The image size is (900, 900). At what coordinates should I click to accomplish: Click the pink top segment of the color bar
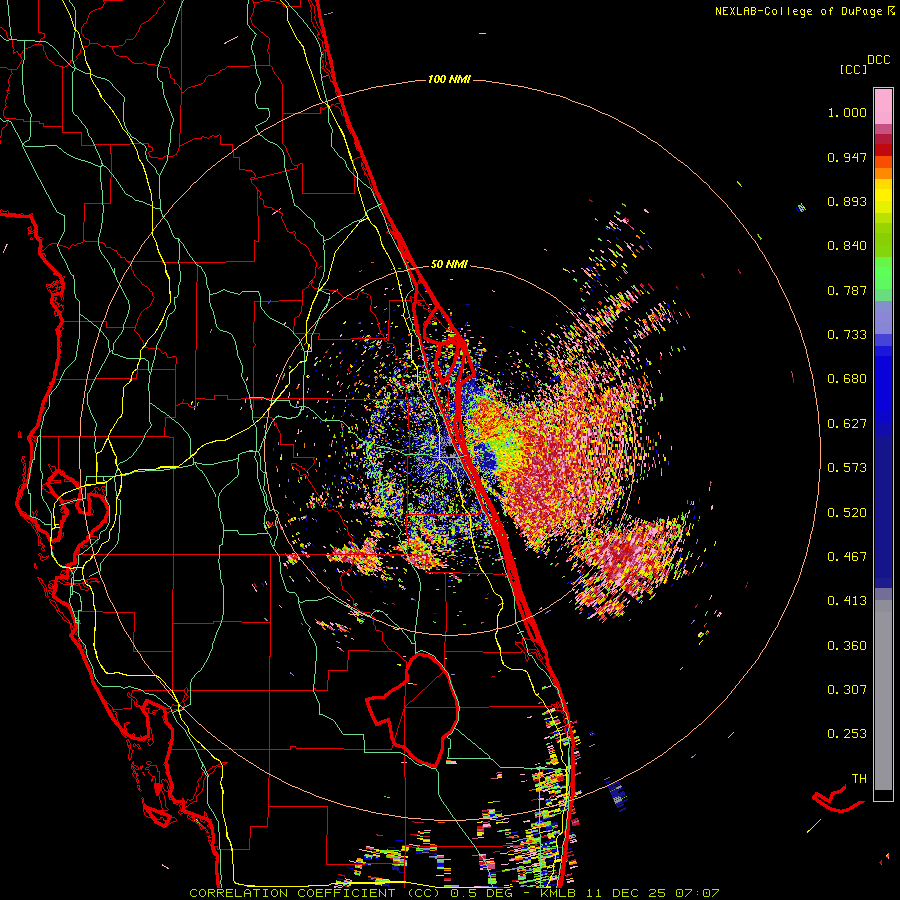coord(883,107)
